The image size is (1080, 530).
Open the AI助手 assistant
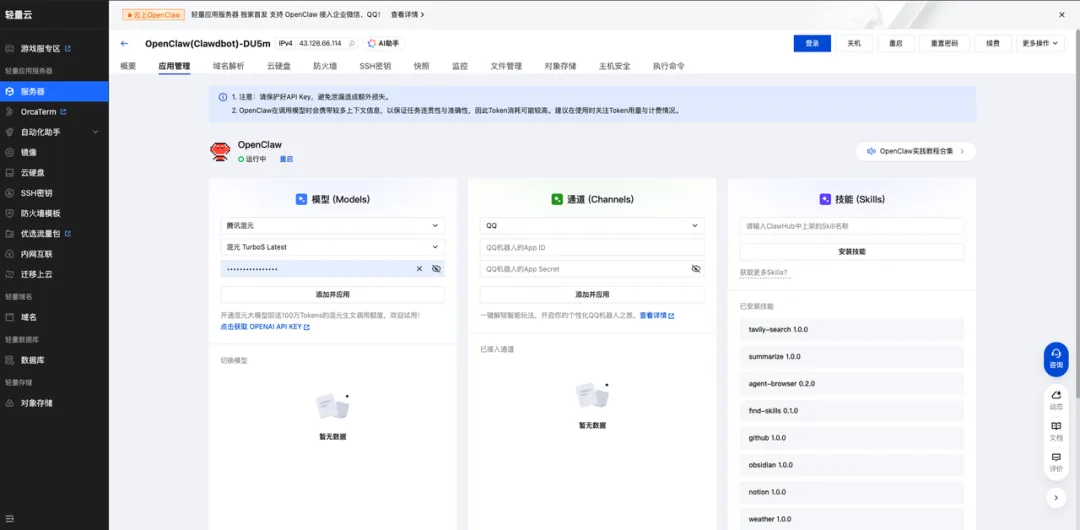(384, 43)
